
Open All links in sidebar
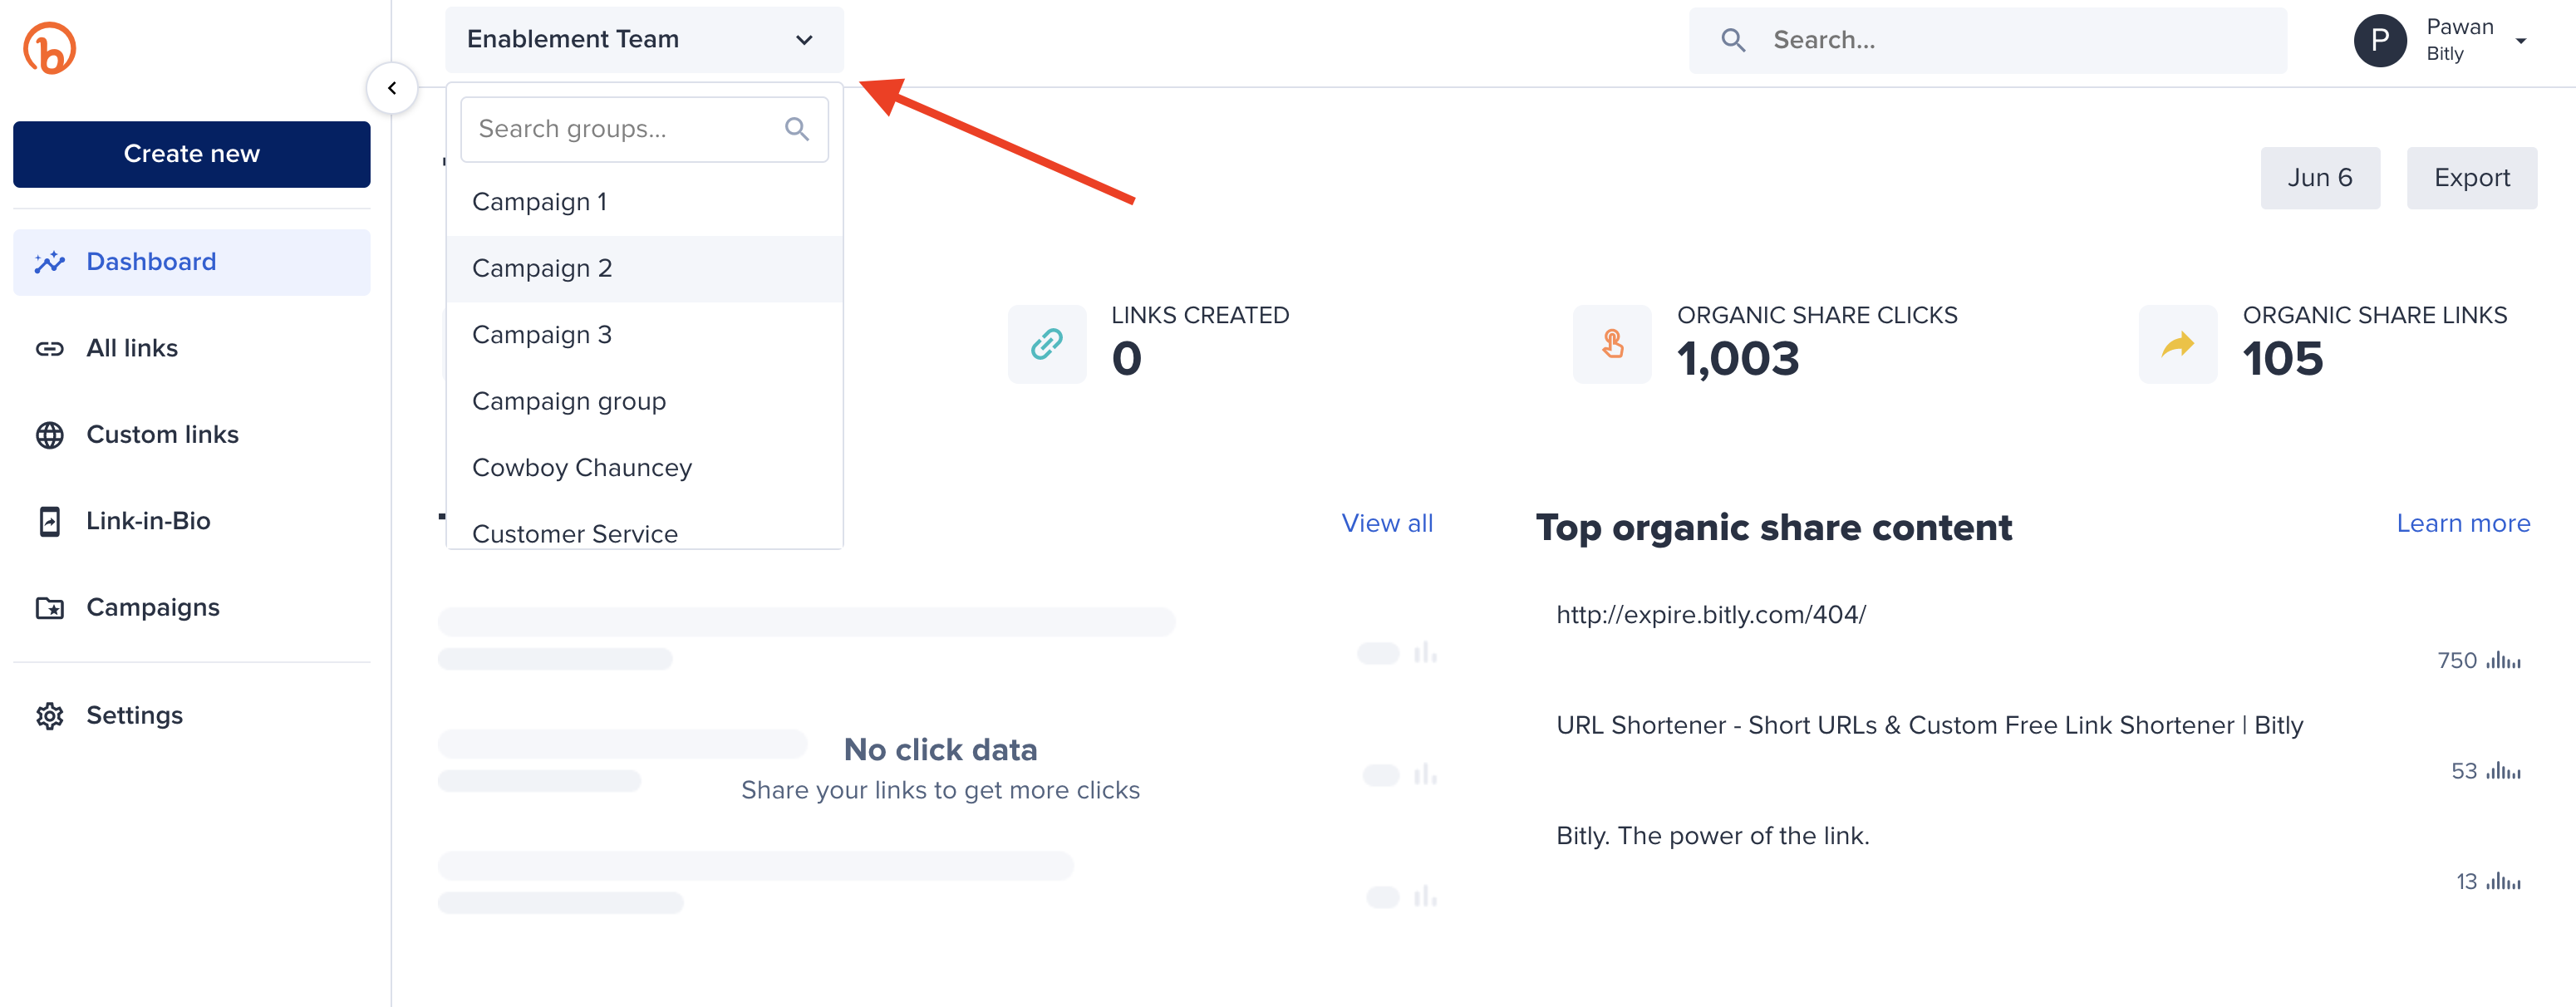(192, 349)
